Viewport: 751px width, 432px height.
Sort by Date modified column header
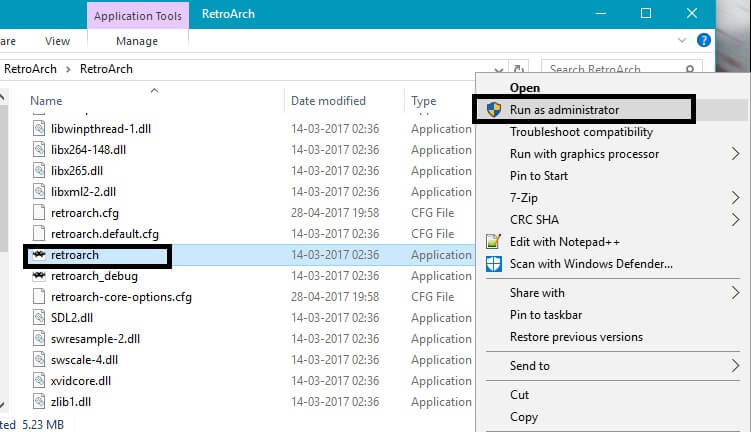[x=328, y=101]
